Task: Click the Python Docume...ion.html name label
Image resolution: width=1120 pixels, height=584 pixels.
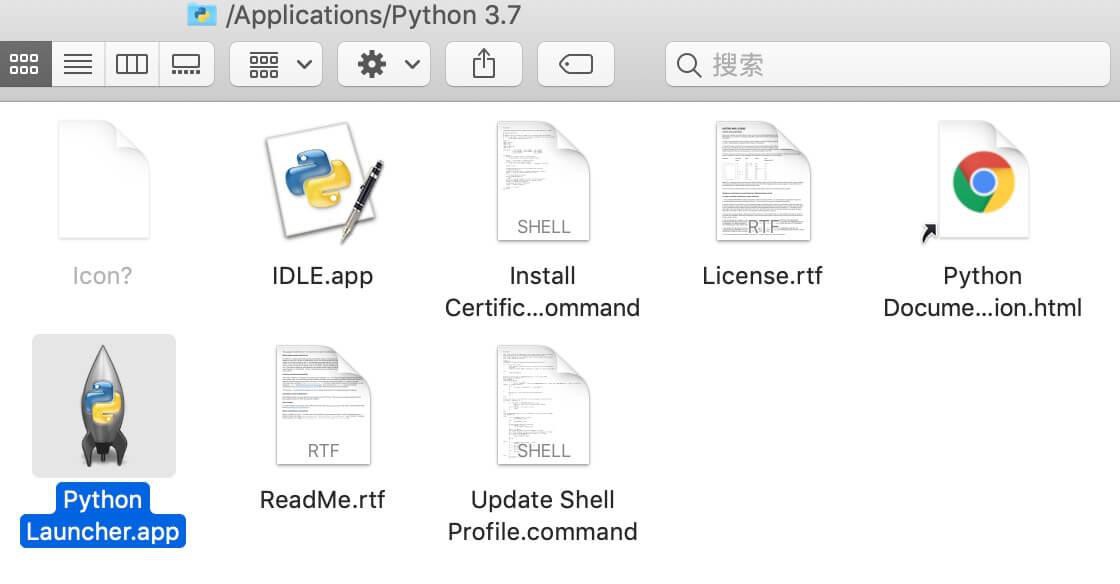Action: pyautogui.click(x=982, y=291)
